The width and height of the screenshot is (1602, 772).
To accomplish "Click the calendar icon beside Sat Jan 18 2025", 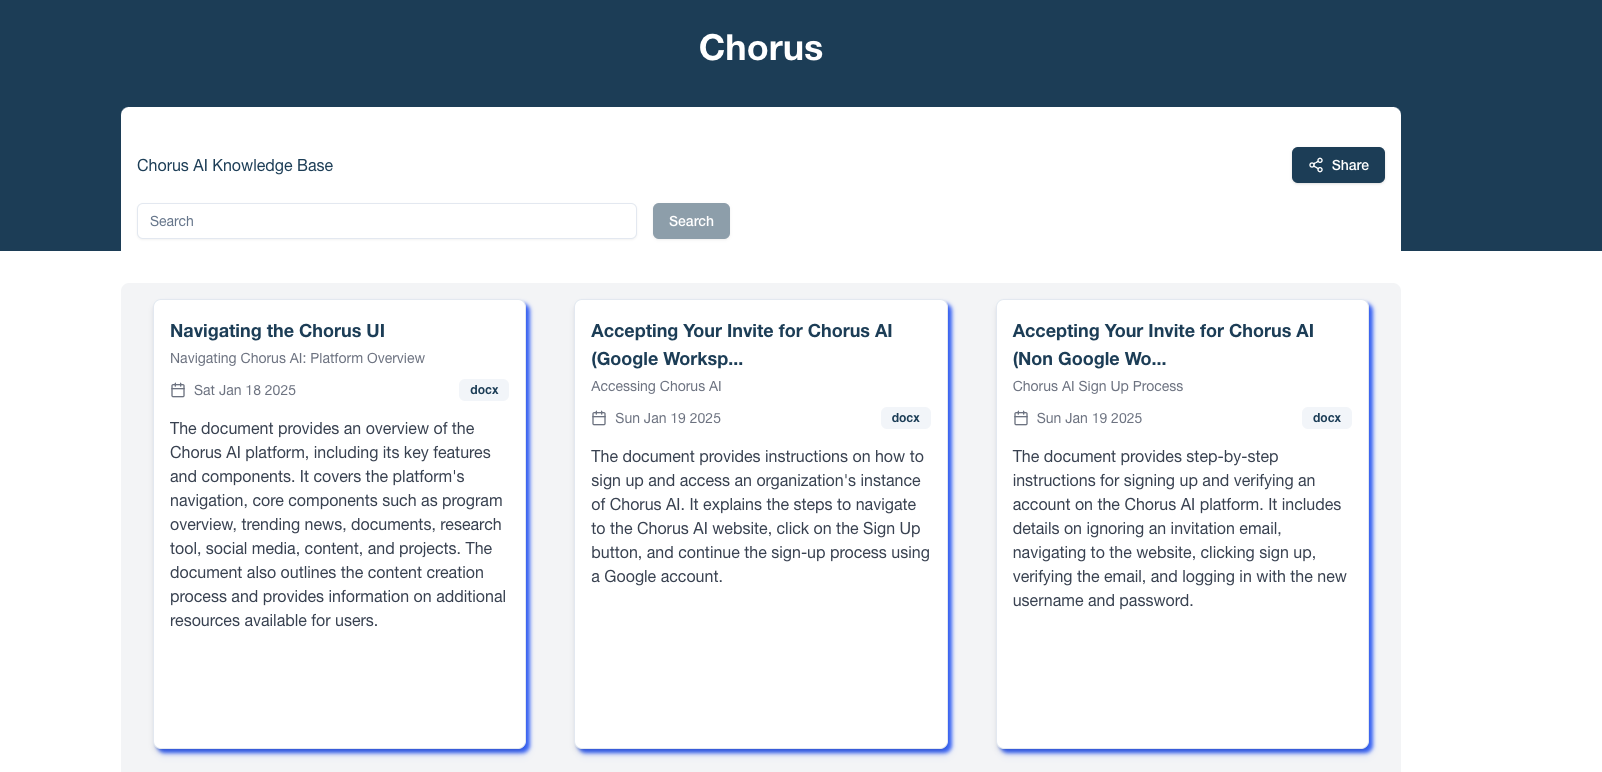I will [178, 390].
